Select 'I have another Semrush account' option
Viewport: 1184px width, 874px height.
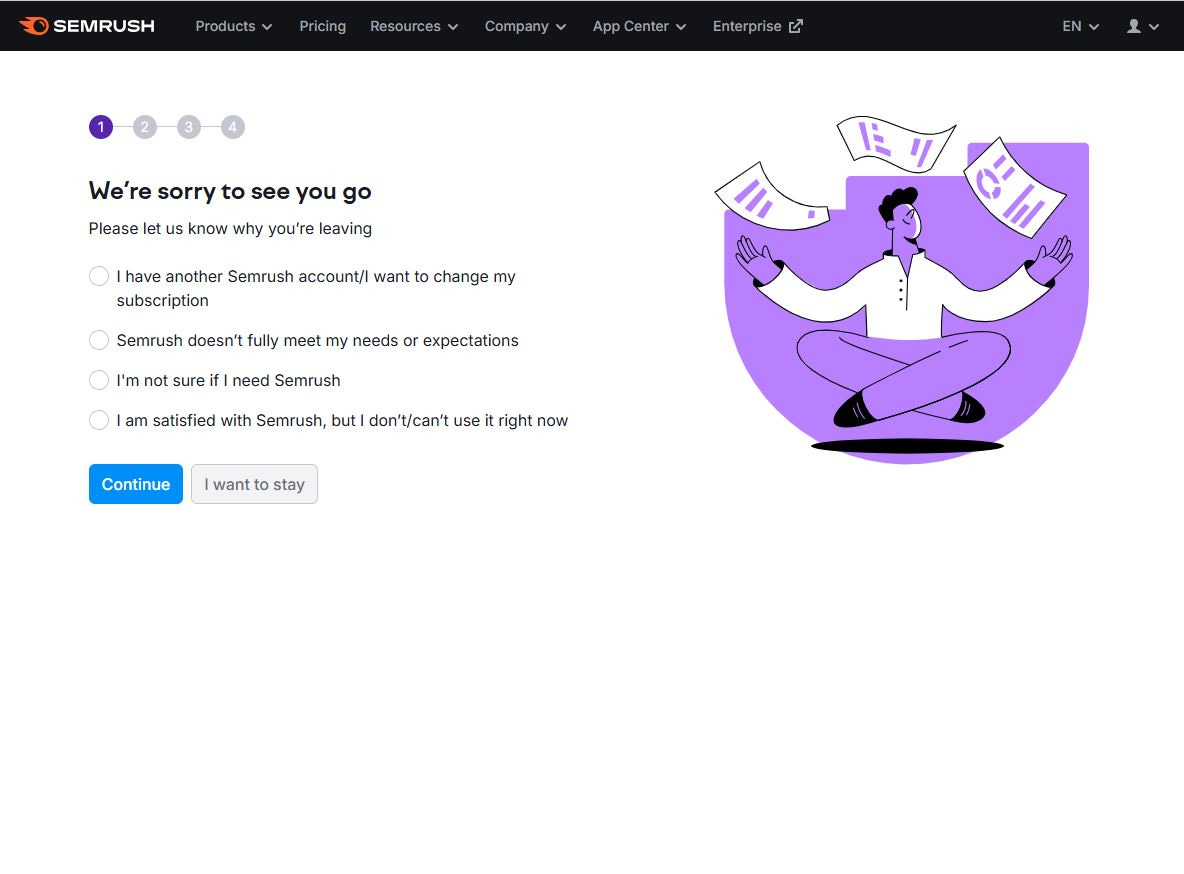point(99,276)
